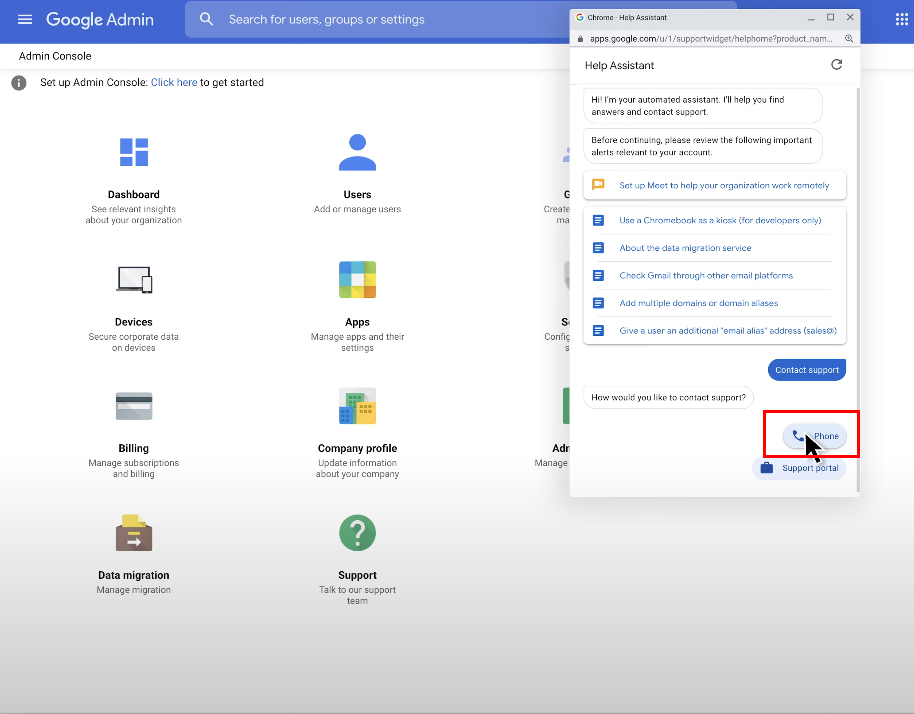Click the zoom icon in popup address bar
This screenshot has height=714, width=914.
click(849, 39)
